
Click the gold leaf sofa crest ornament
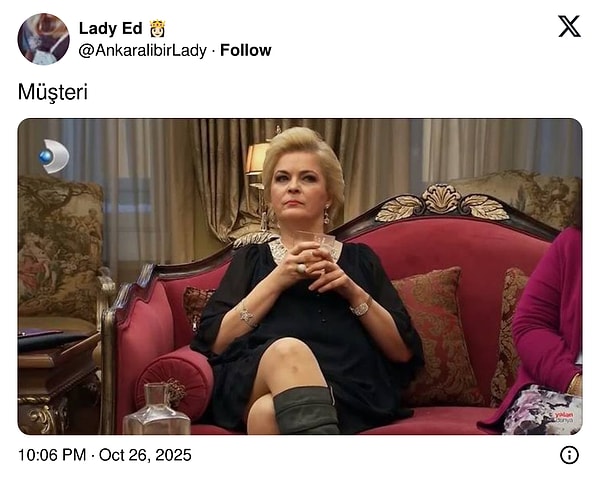click(x=442, y=203)
